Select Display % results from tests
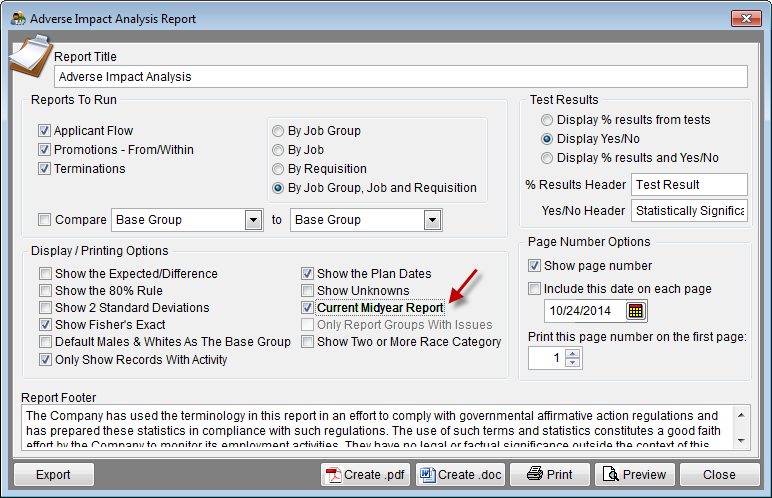 pos(547,120)
